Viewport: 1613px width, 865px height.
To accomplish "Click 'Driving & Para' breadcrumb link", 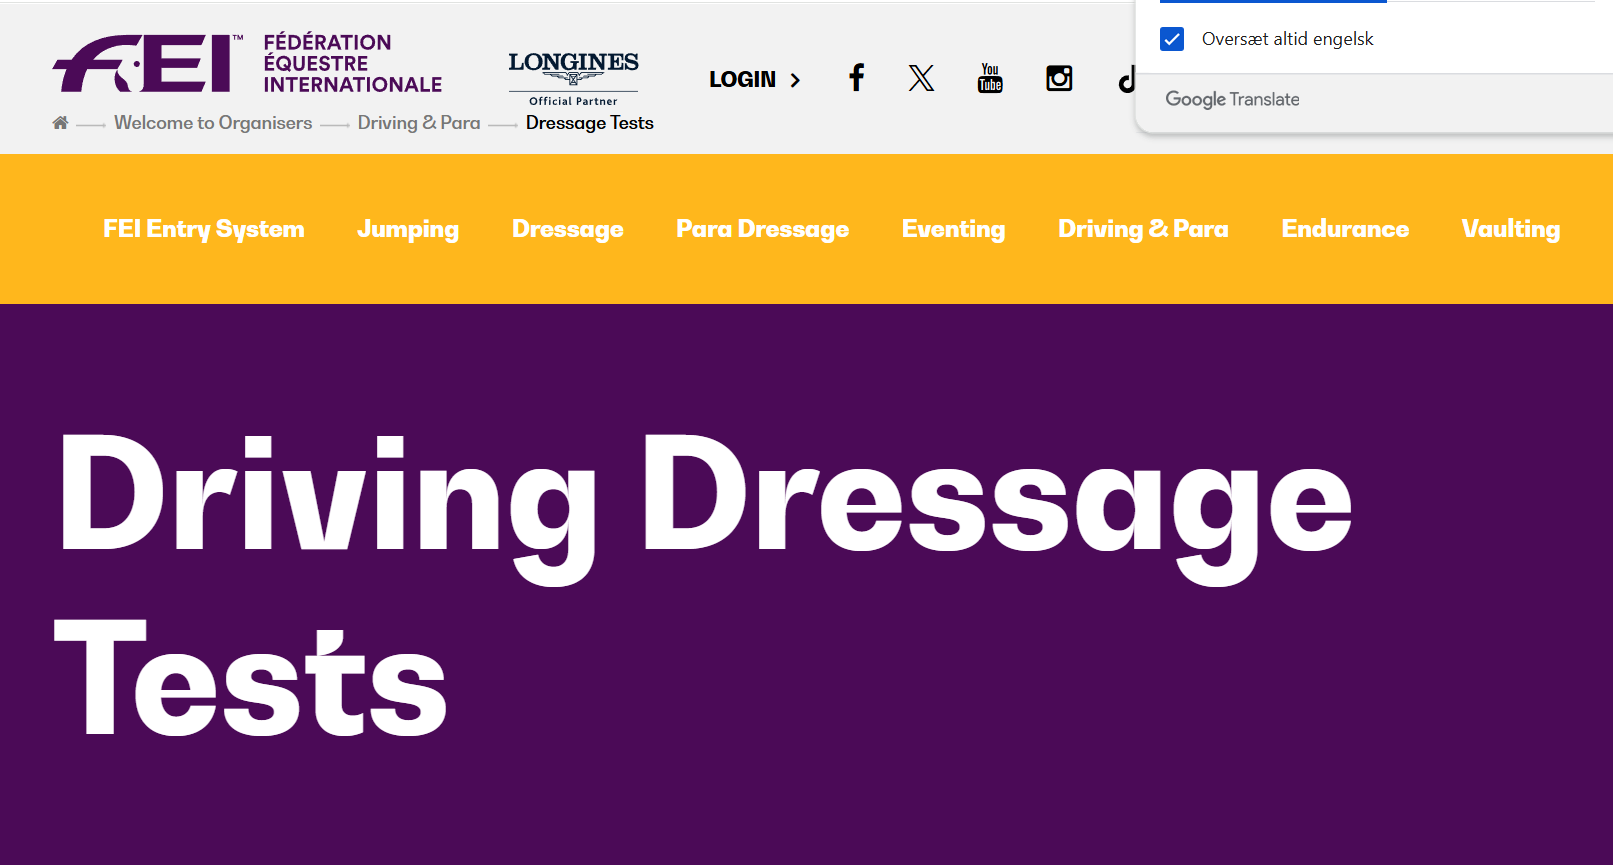I will point(419,123).
